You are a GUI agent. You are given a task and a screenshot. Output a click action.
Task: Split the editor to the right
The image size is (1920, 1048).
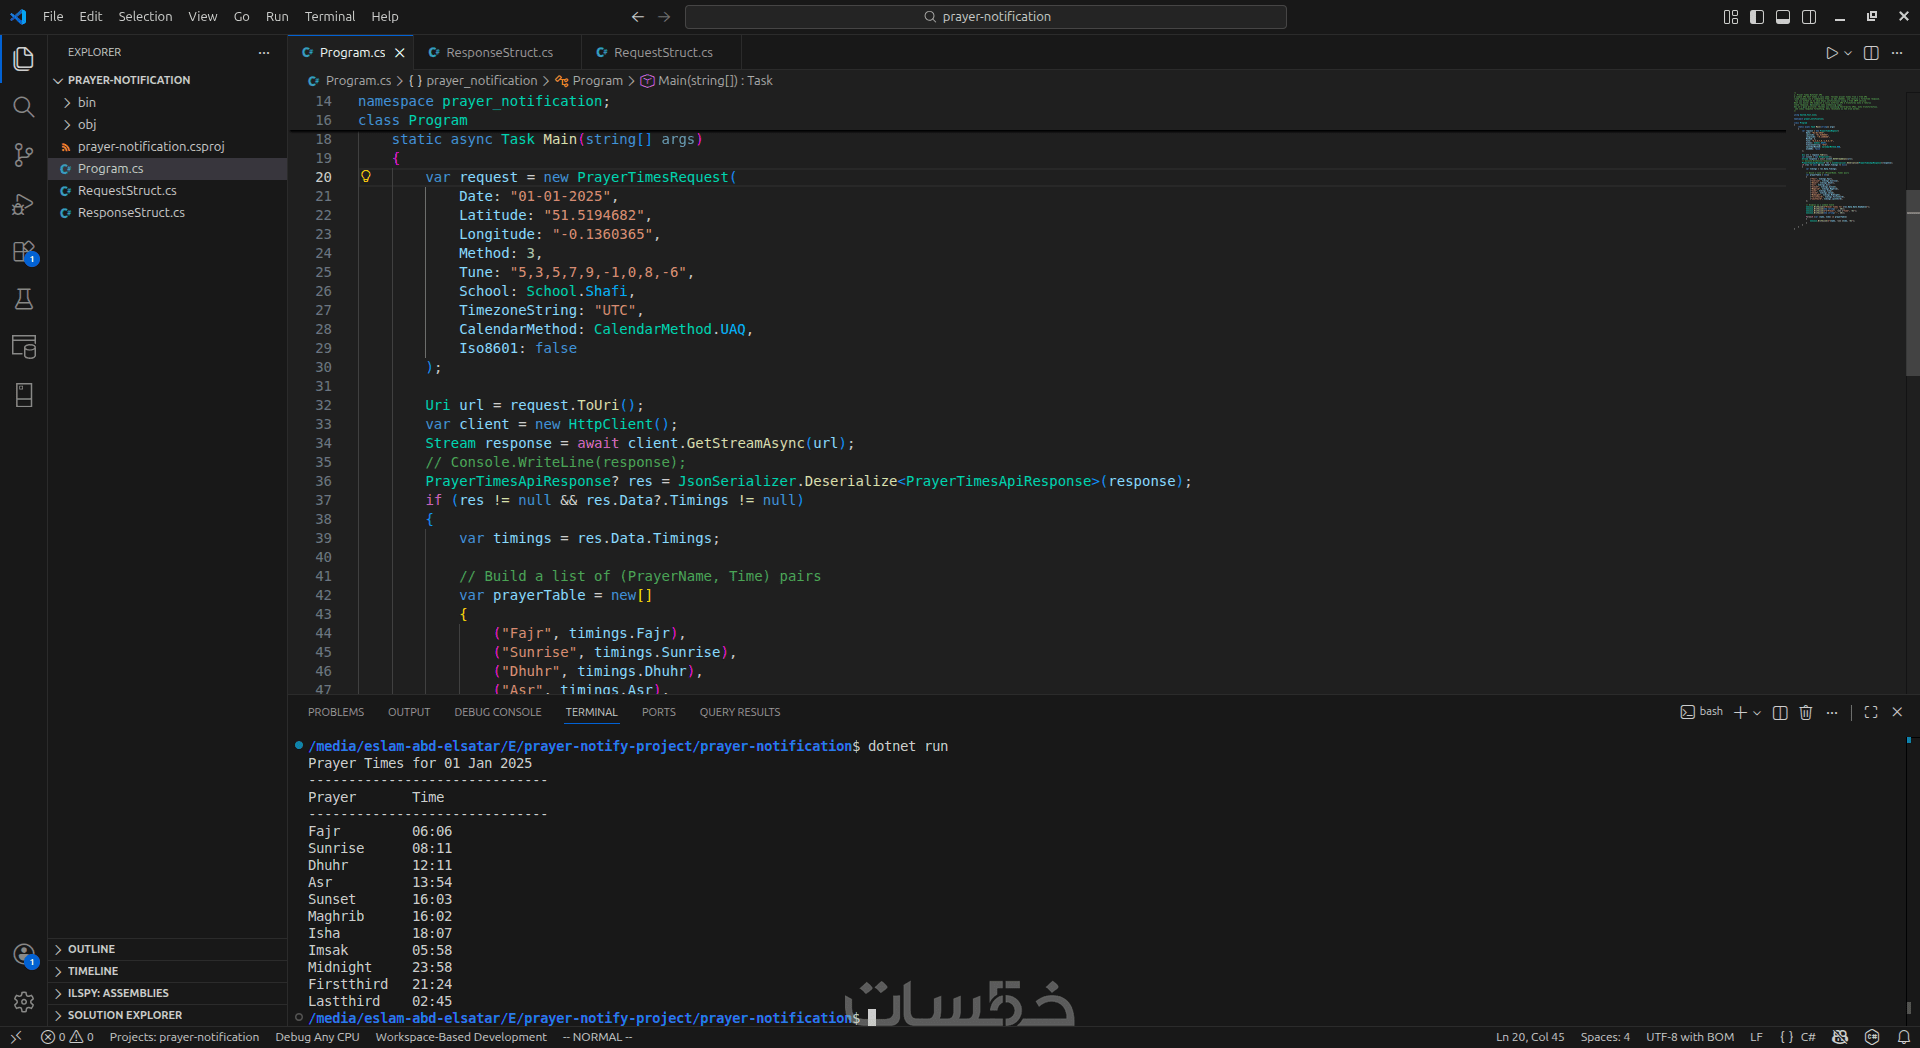click(1871, 53)
